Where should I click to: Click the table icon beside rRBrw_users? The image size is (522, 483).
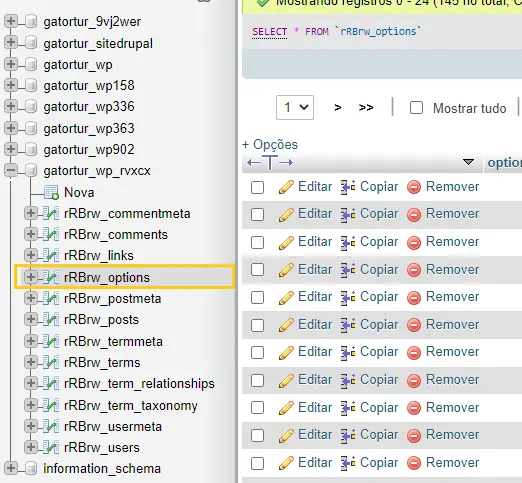click(x=51, y=447)
